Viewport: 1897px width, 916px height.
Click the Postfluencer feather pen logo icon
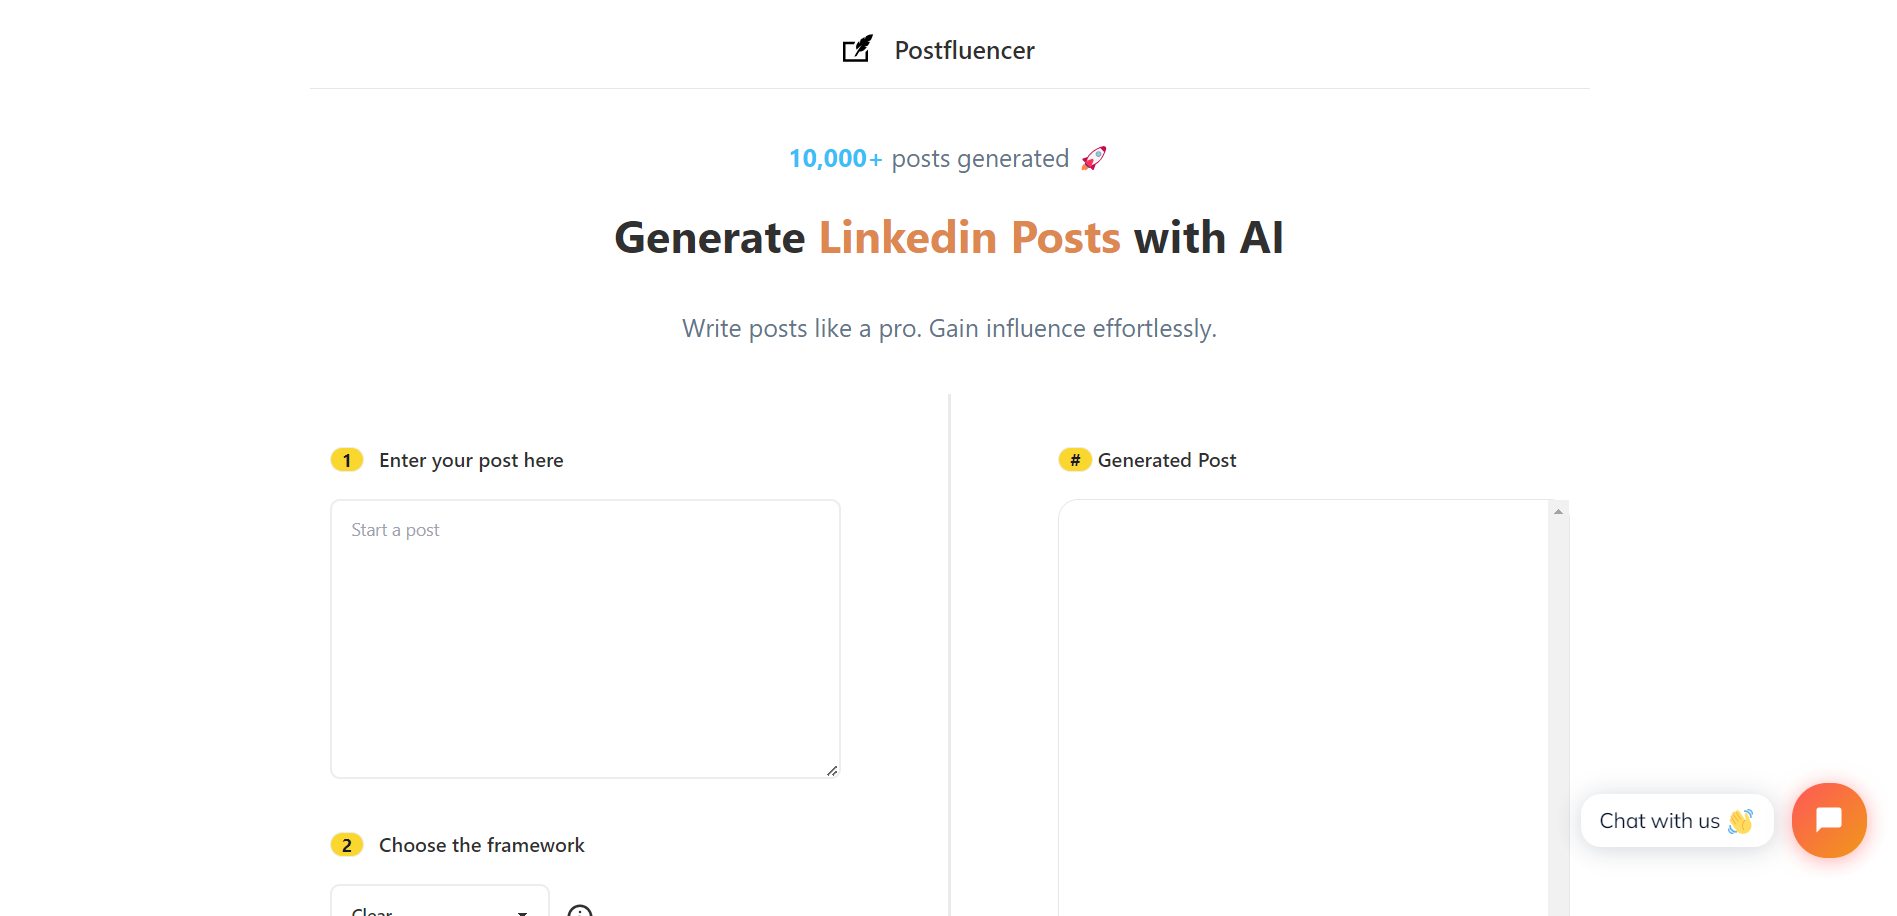857,48
